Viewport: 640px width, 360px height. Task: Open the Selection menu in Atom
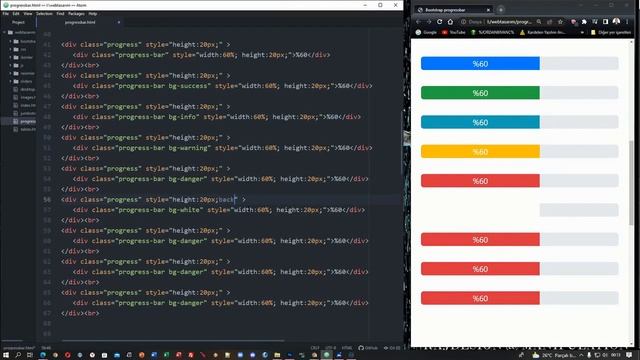pyautogui.click(x=44, y=13)
